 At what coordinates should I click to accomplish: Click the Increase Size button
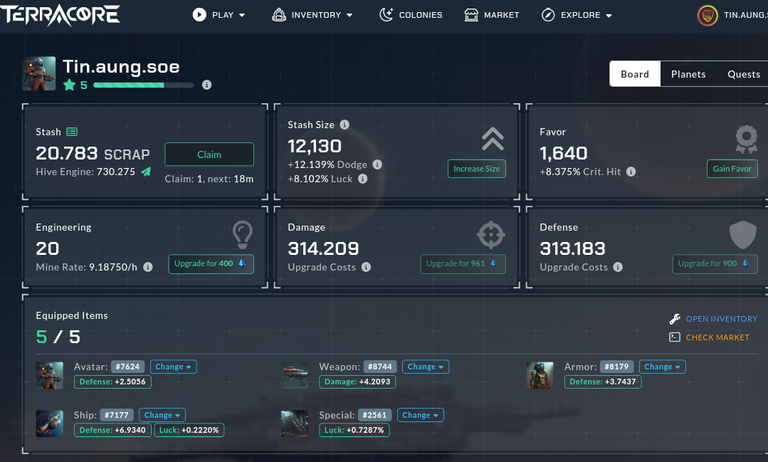pos(477,169)
